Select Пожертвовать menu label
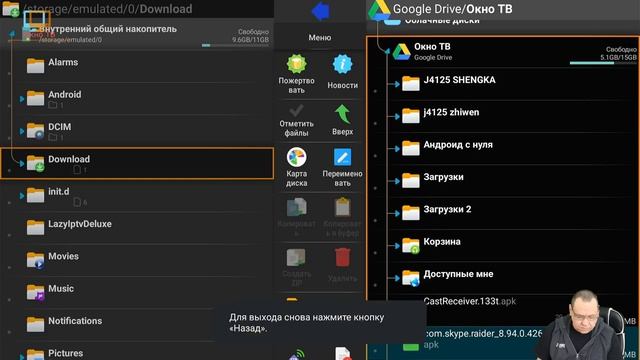This screenshot has width=640, height=360. pyautogui.click(x=297, y=85)
